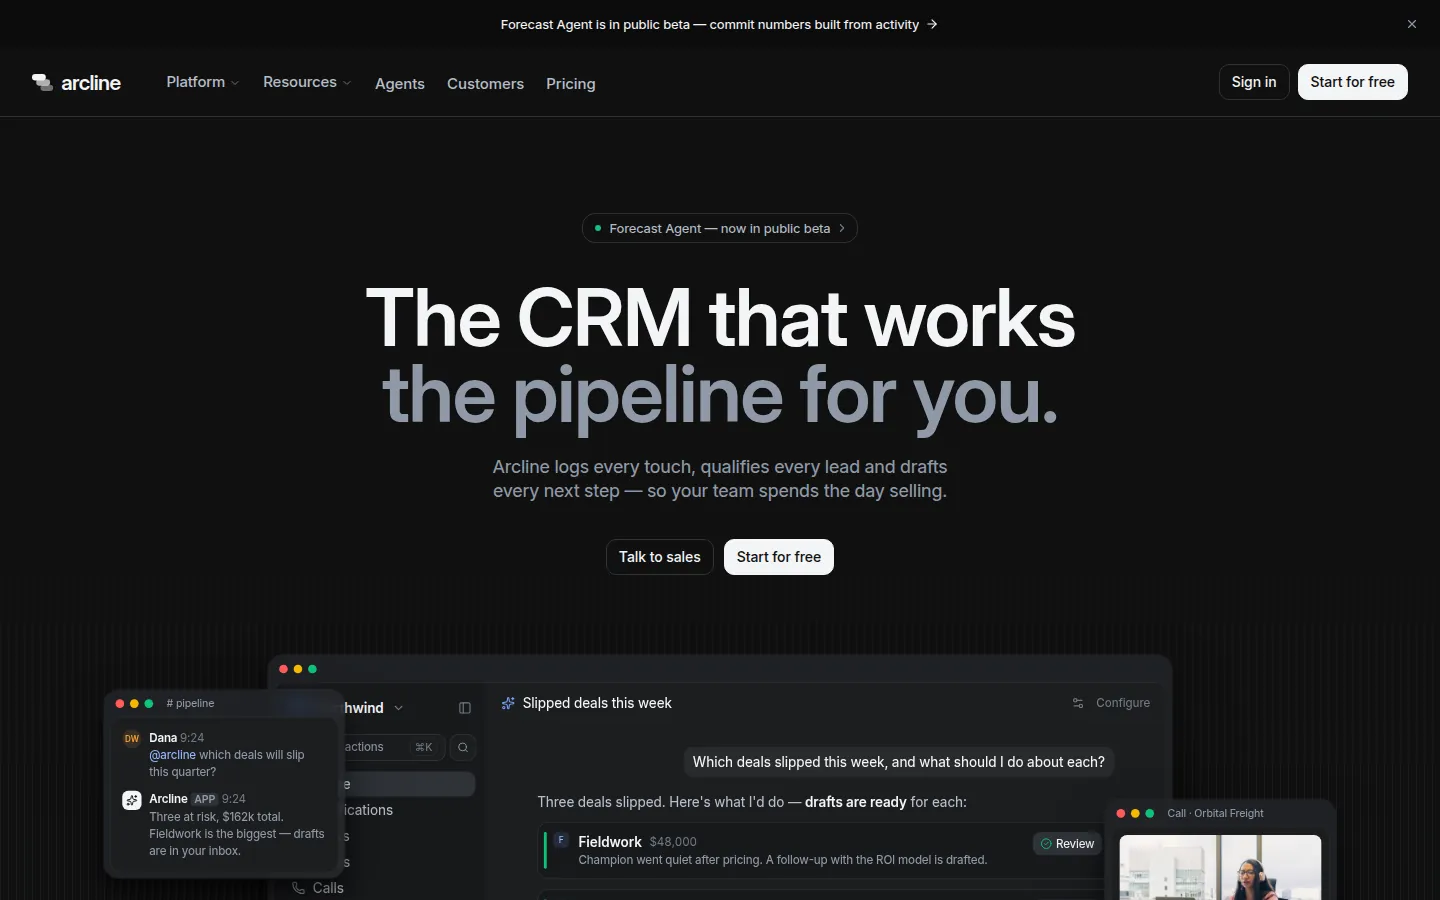This screenshot has width=1440, height=900.
Task: Click the green dot of the main app window
Action: (x=312, y=669)
